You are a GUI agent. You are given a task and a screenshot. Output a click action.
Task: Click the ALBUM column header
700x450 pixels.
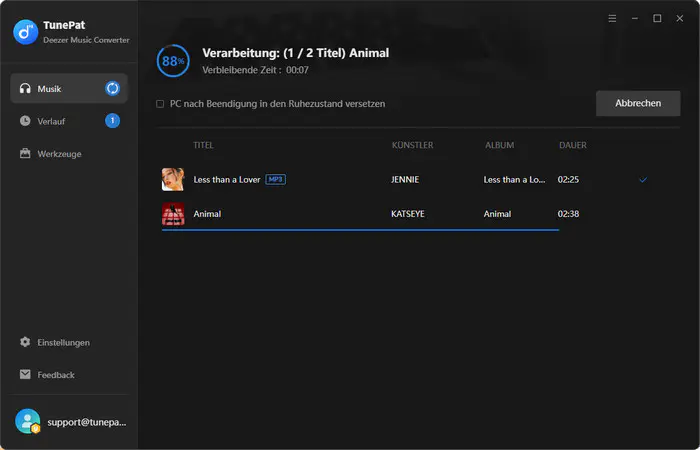click(x=500, y=145)
